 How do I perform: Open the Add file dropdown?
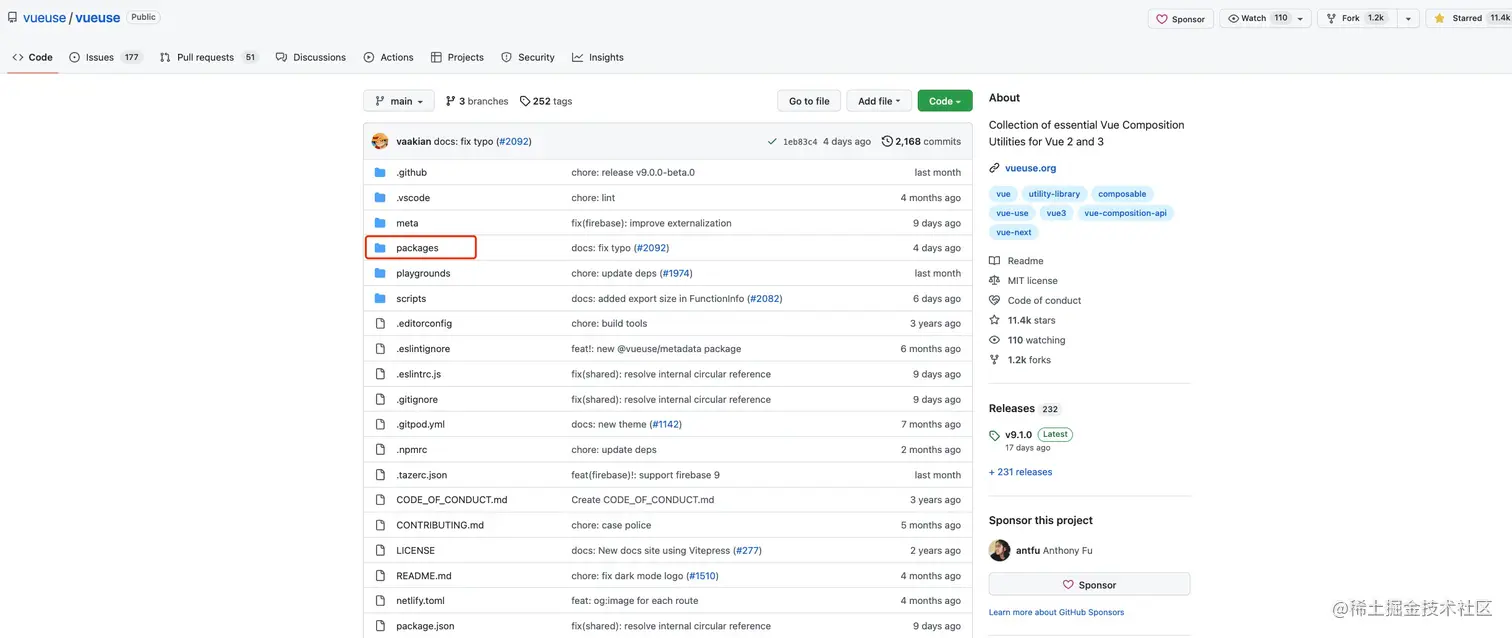[x=879, y=101]
